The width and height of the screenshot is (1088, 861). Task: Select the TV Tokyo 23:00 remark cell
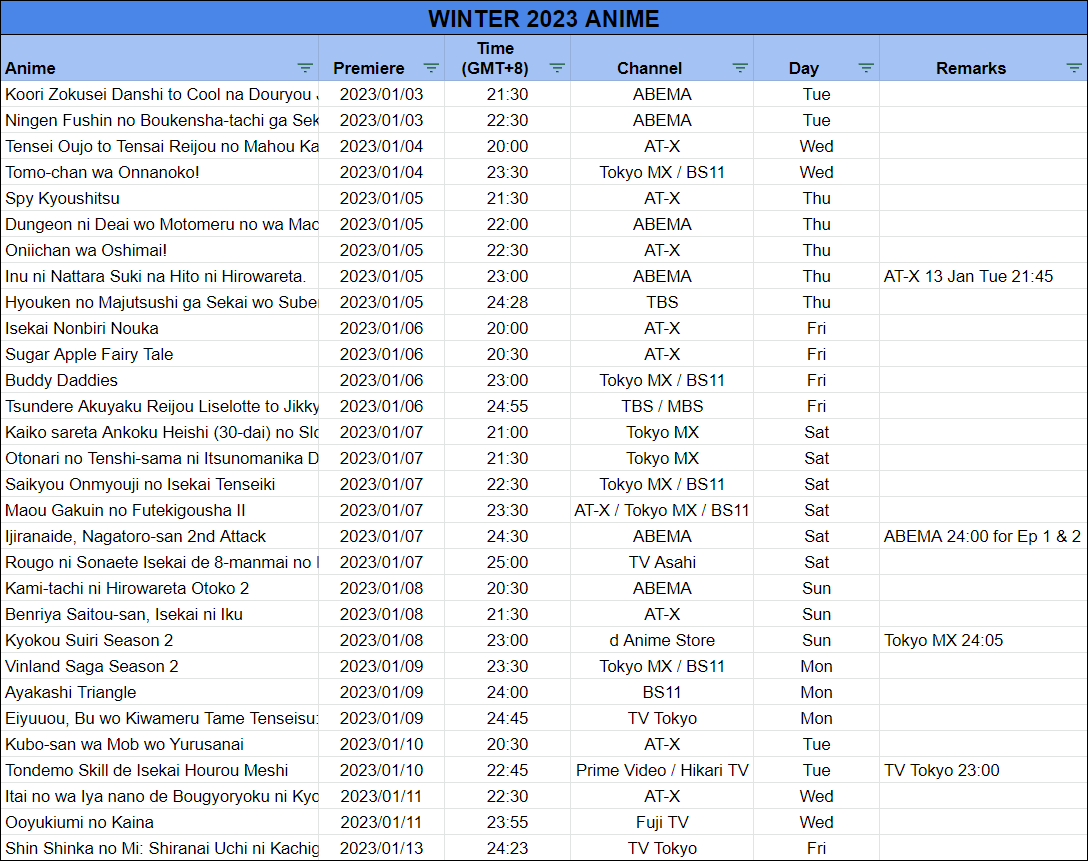tap(983, 771)
